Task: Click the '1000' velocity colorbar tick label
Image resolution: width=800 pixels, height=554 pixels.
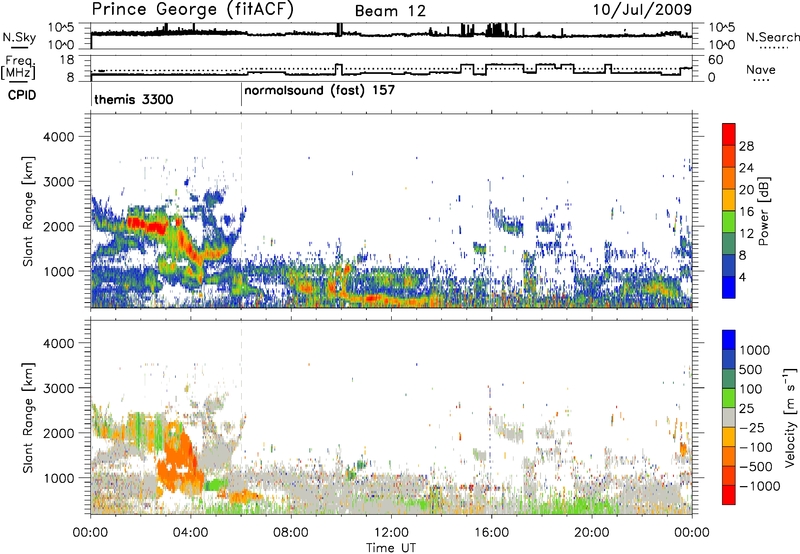Action: coord(755,350)
